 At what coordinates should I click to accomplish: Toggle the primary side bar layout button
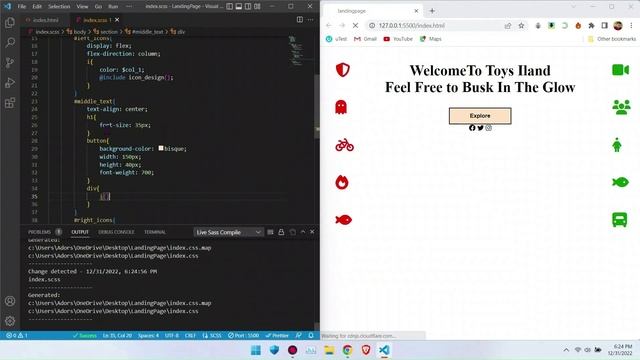coord(230,6)
